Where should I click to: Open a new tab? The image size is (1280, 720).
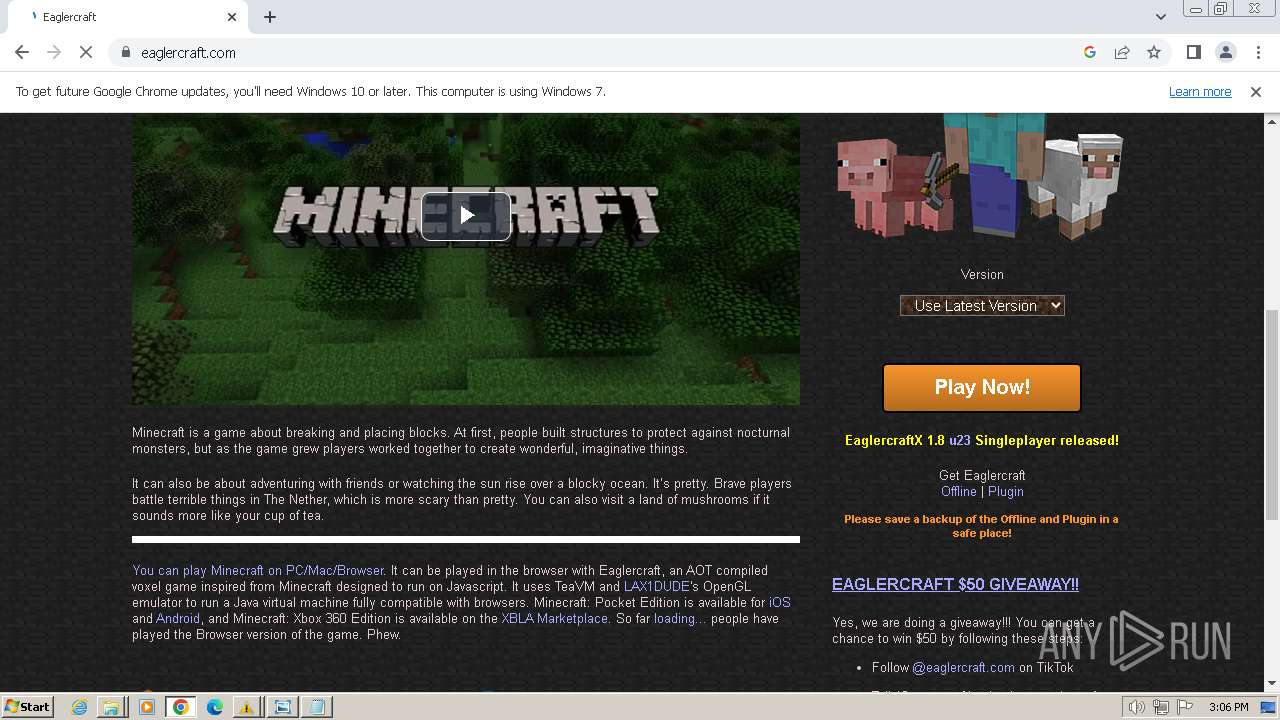tap(270, 17)
